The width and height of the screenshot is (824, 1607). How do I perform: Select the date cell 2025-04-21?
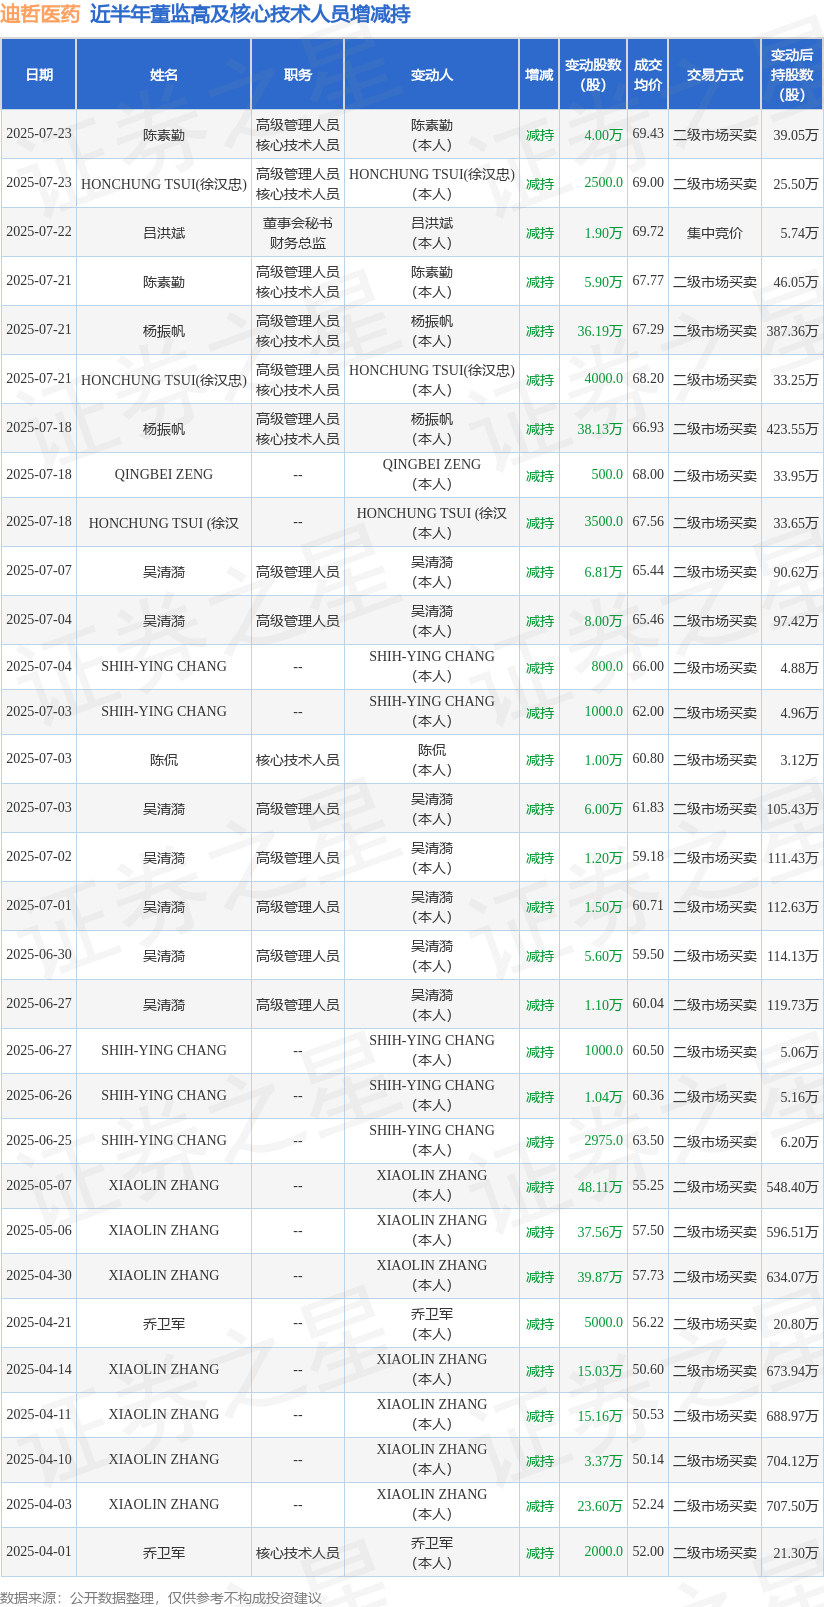pos(39,1323)
